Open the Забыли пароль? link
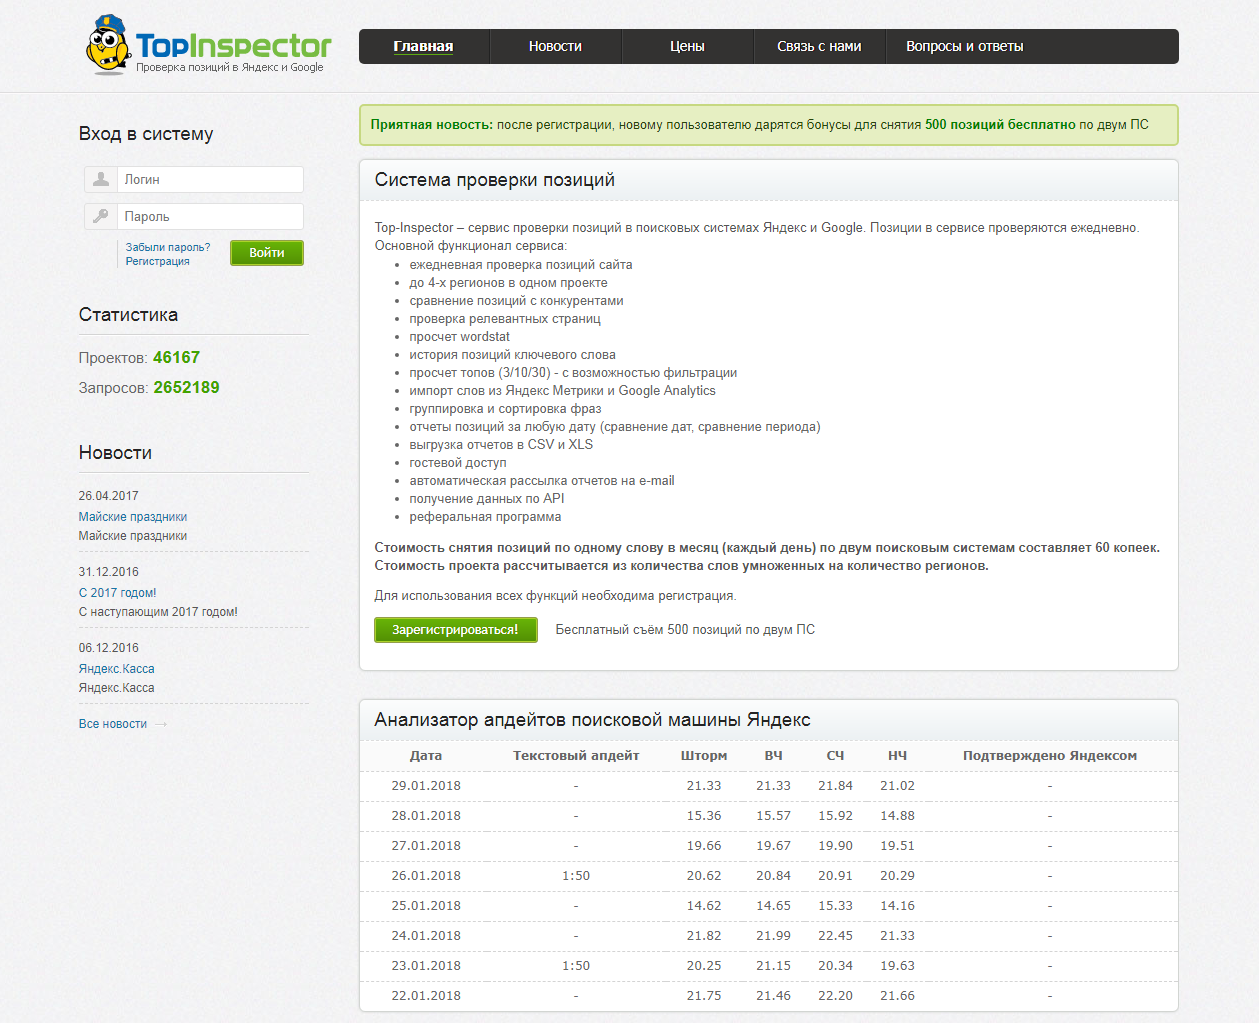 click(168, 247)
